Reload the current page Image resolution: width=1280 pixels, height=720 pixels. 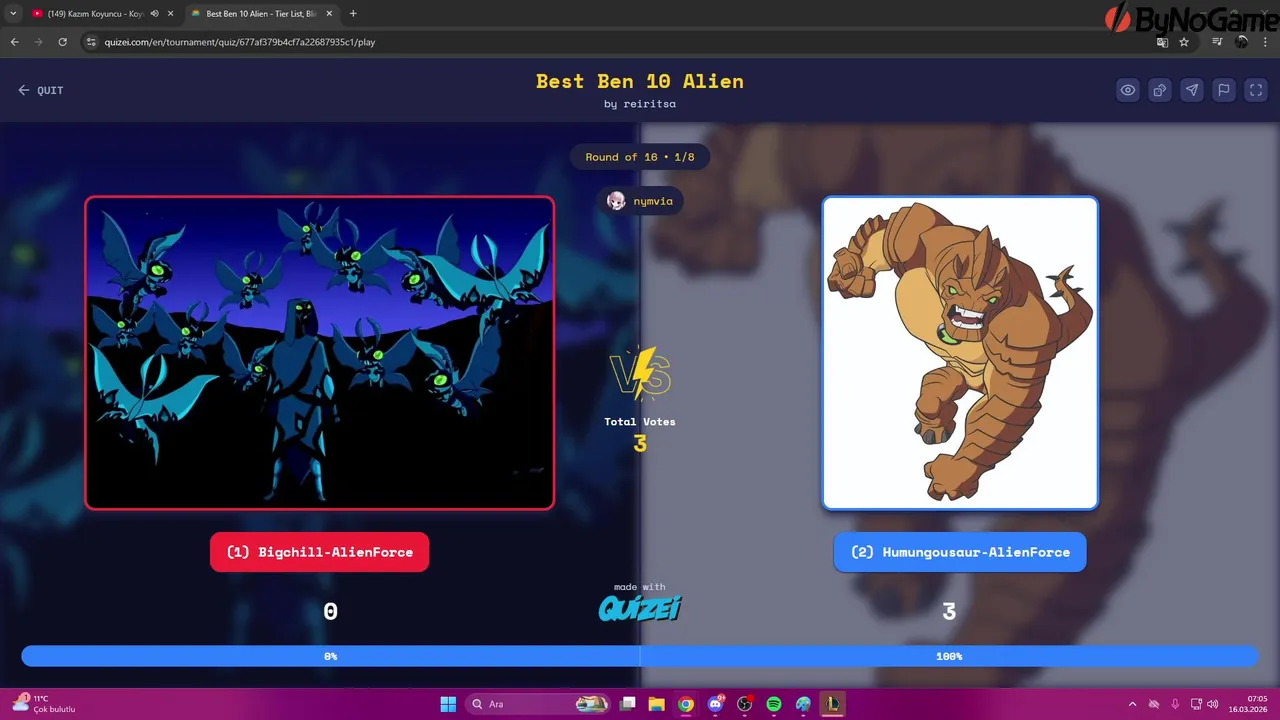pos(62,42)
